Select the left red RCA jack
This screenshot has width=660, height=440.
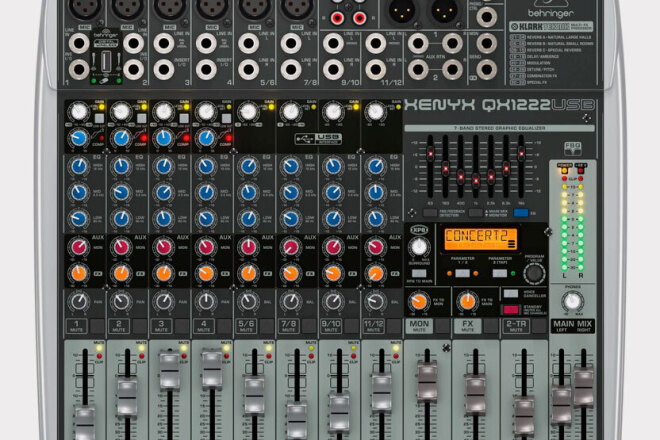click(x=337, y=18)
